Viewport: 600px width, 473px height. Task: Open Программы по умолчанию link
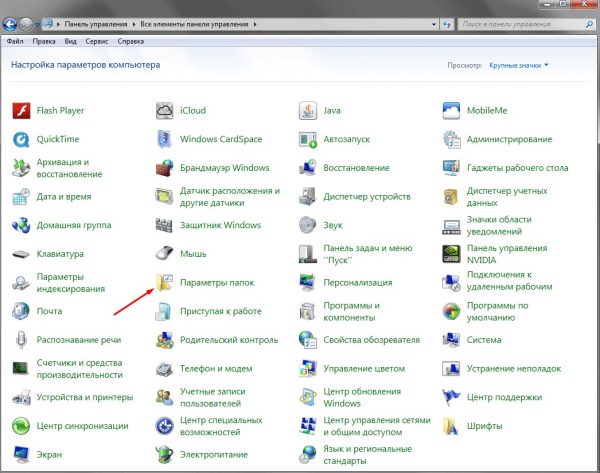pos(497,312)
